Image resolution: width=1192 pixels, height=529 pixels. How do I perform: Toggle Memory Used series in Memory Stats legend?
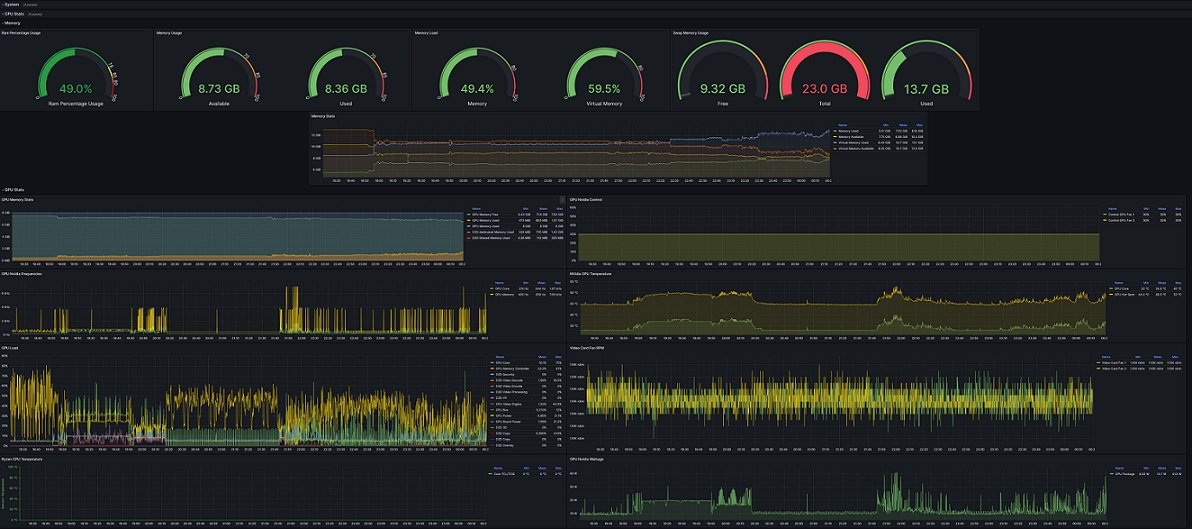click(x=848, y=131)
